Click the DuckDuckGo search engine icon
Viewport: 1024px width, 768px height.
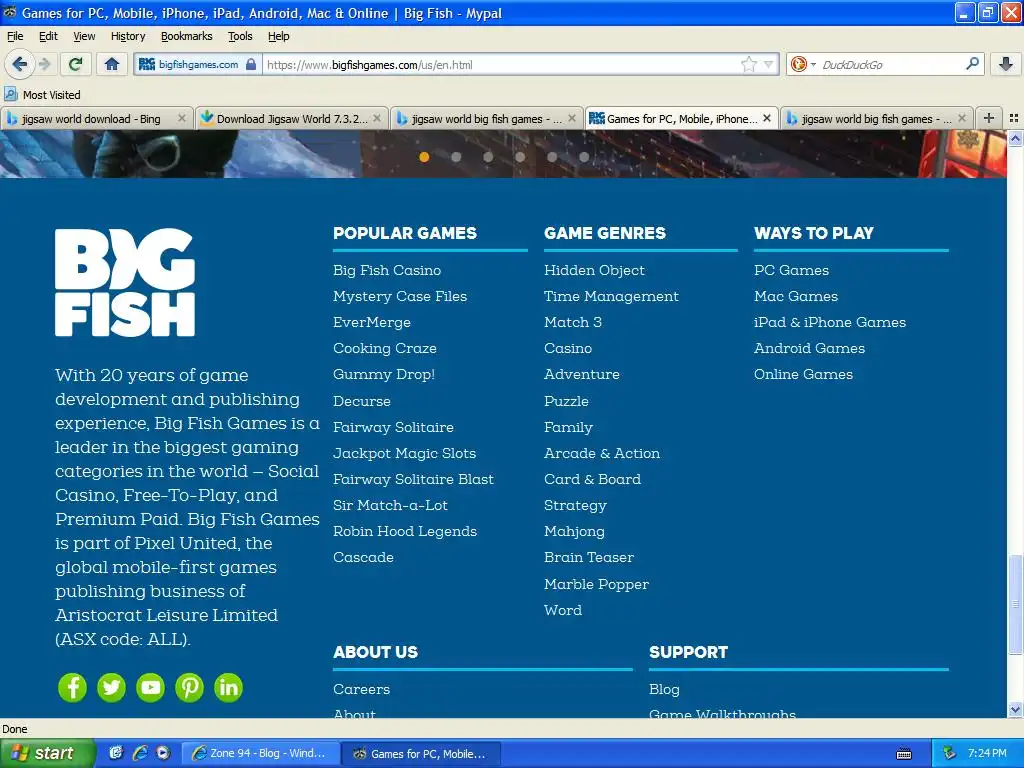tap(798, 64)
